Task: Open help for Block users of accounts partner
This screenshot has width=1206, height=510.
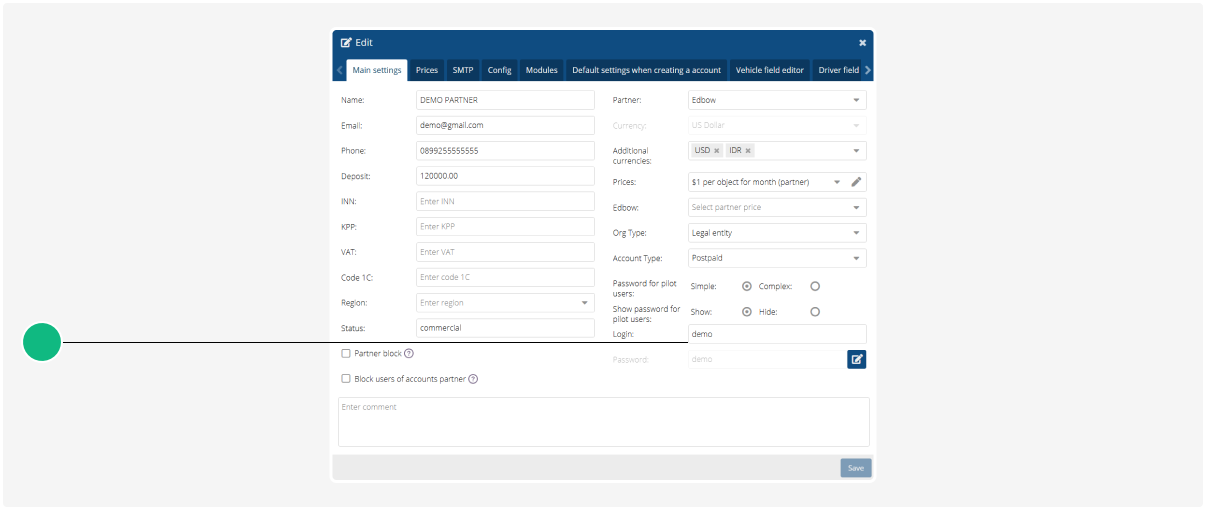Action: [x=473, y=379]
